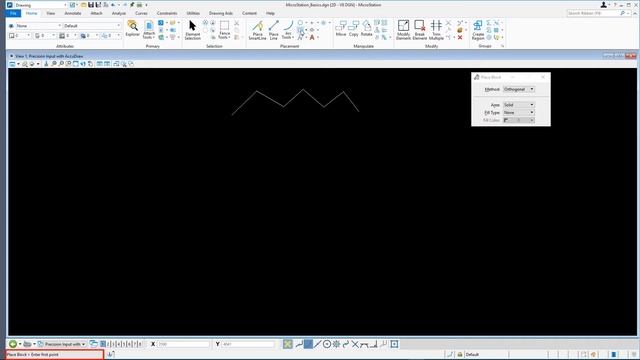Switch to the View ribbon tab
Image resolution: width=640 pixels, height=360 pixels.
(51, 13)
